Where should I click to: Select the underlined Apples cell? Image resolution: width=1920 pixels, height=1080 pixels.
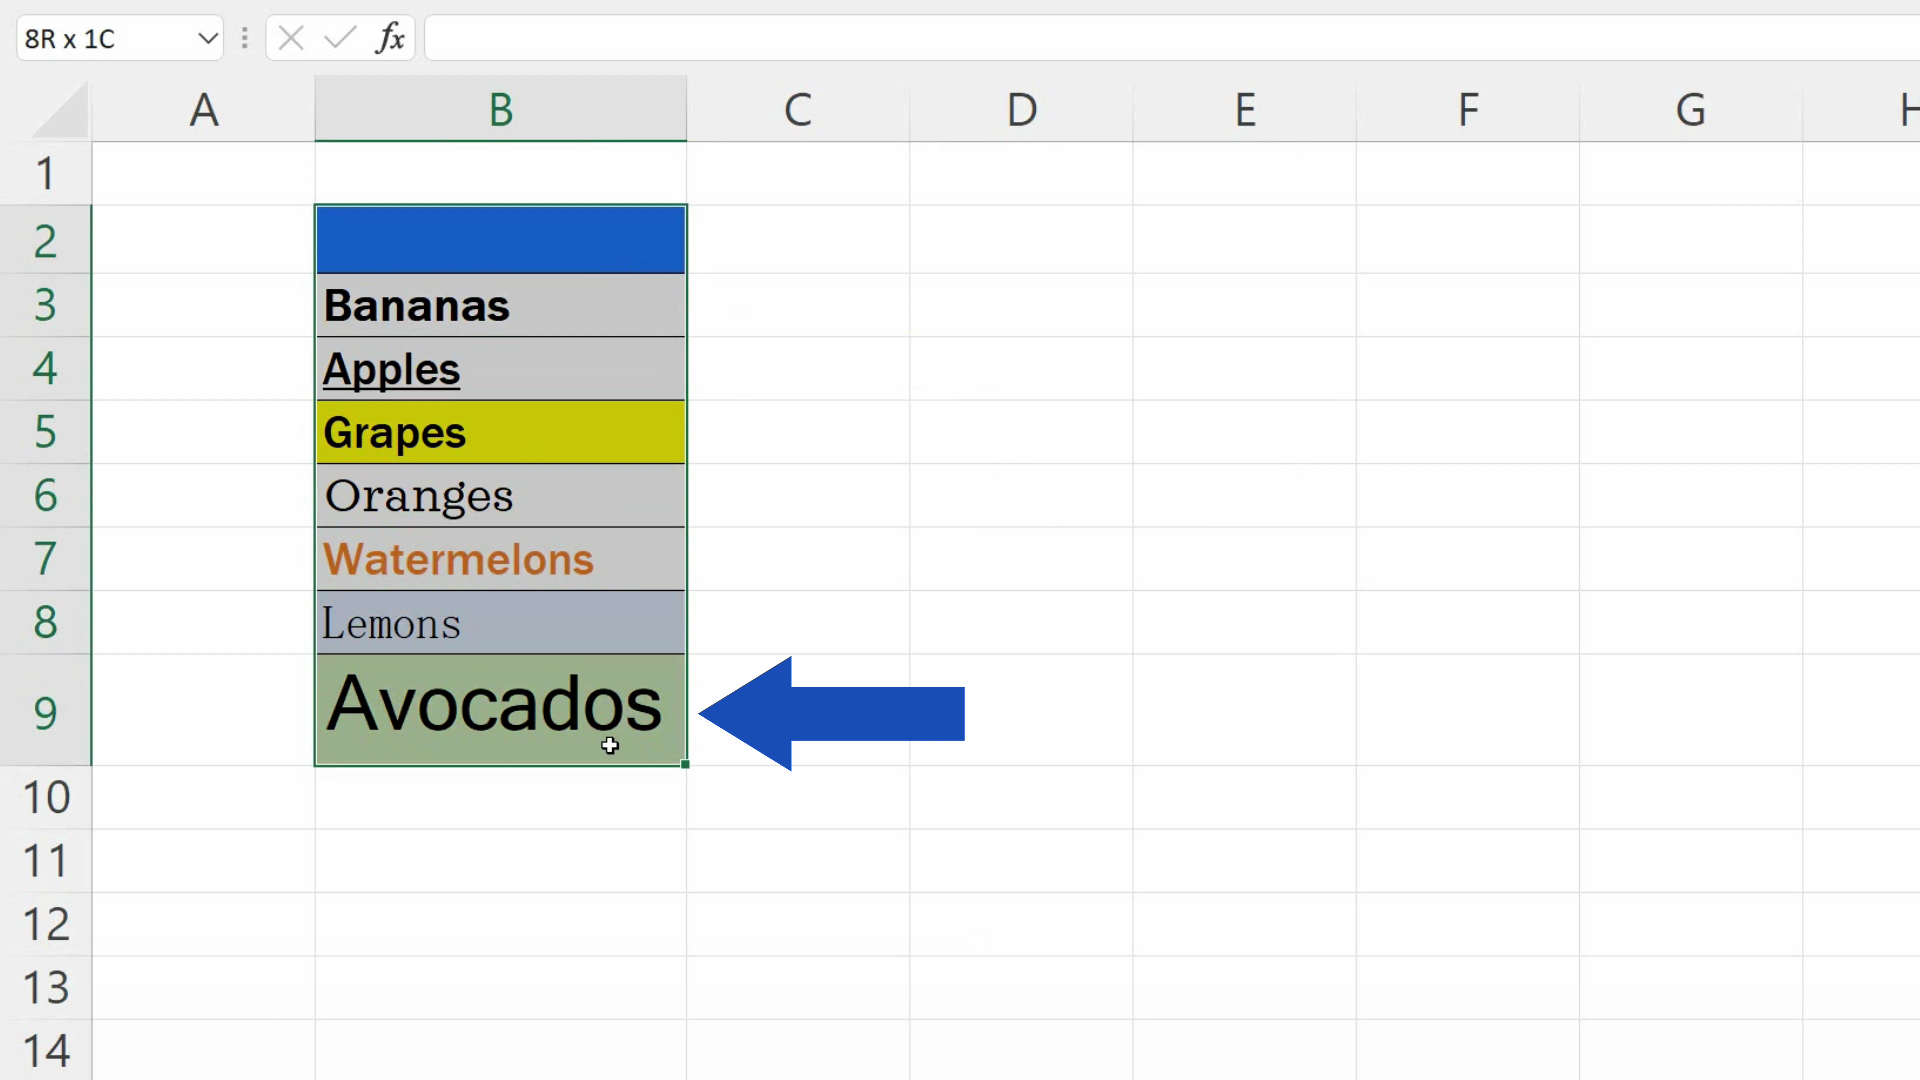click(500, 369)
